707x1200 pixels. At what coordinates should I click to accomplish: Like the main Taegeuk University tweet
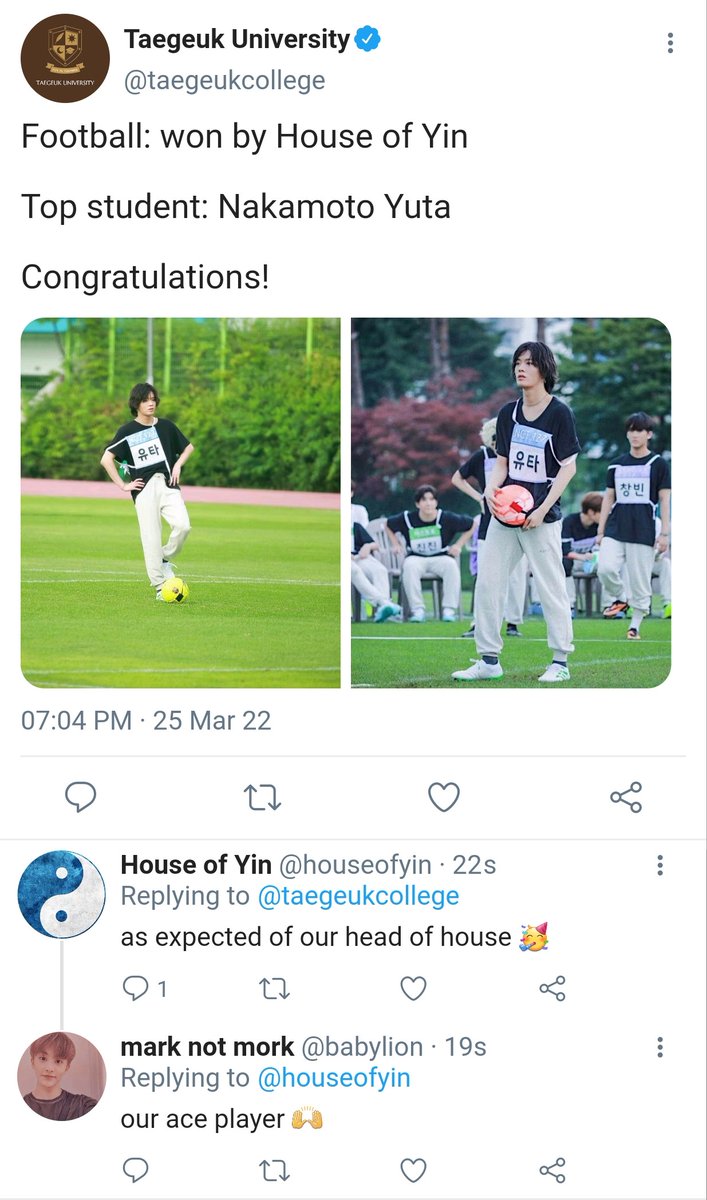pyautogui.click(x=444, y=797)
